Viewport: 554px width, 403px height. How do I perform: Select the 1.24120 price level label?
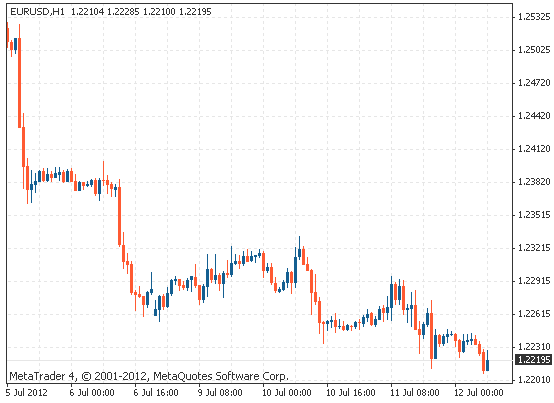(534, 149)
